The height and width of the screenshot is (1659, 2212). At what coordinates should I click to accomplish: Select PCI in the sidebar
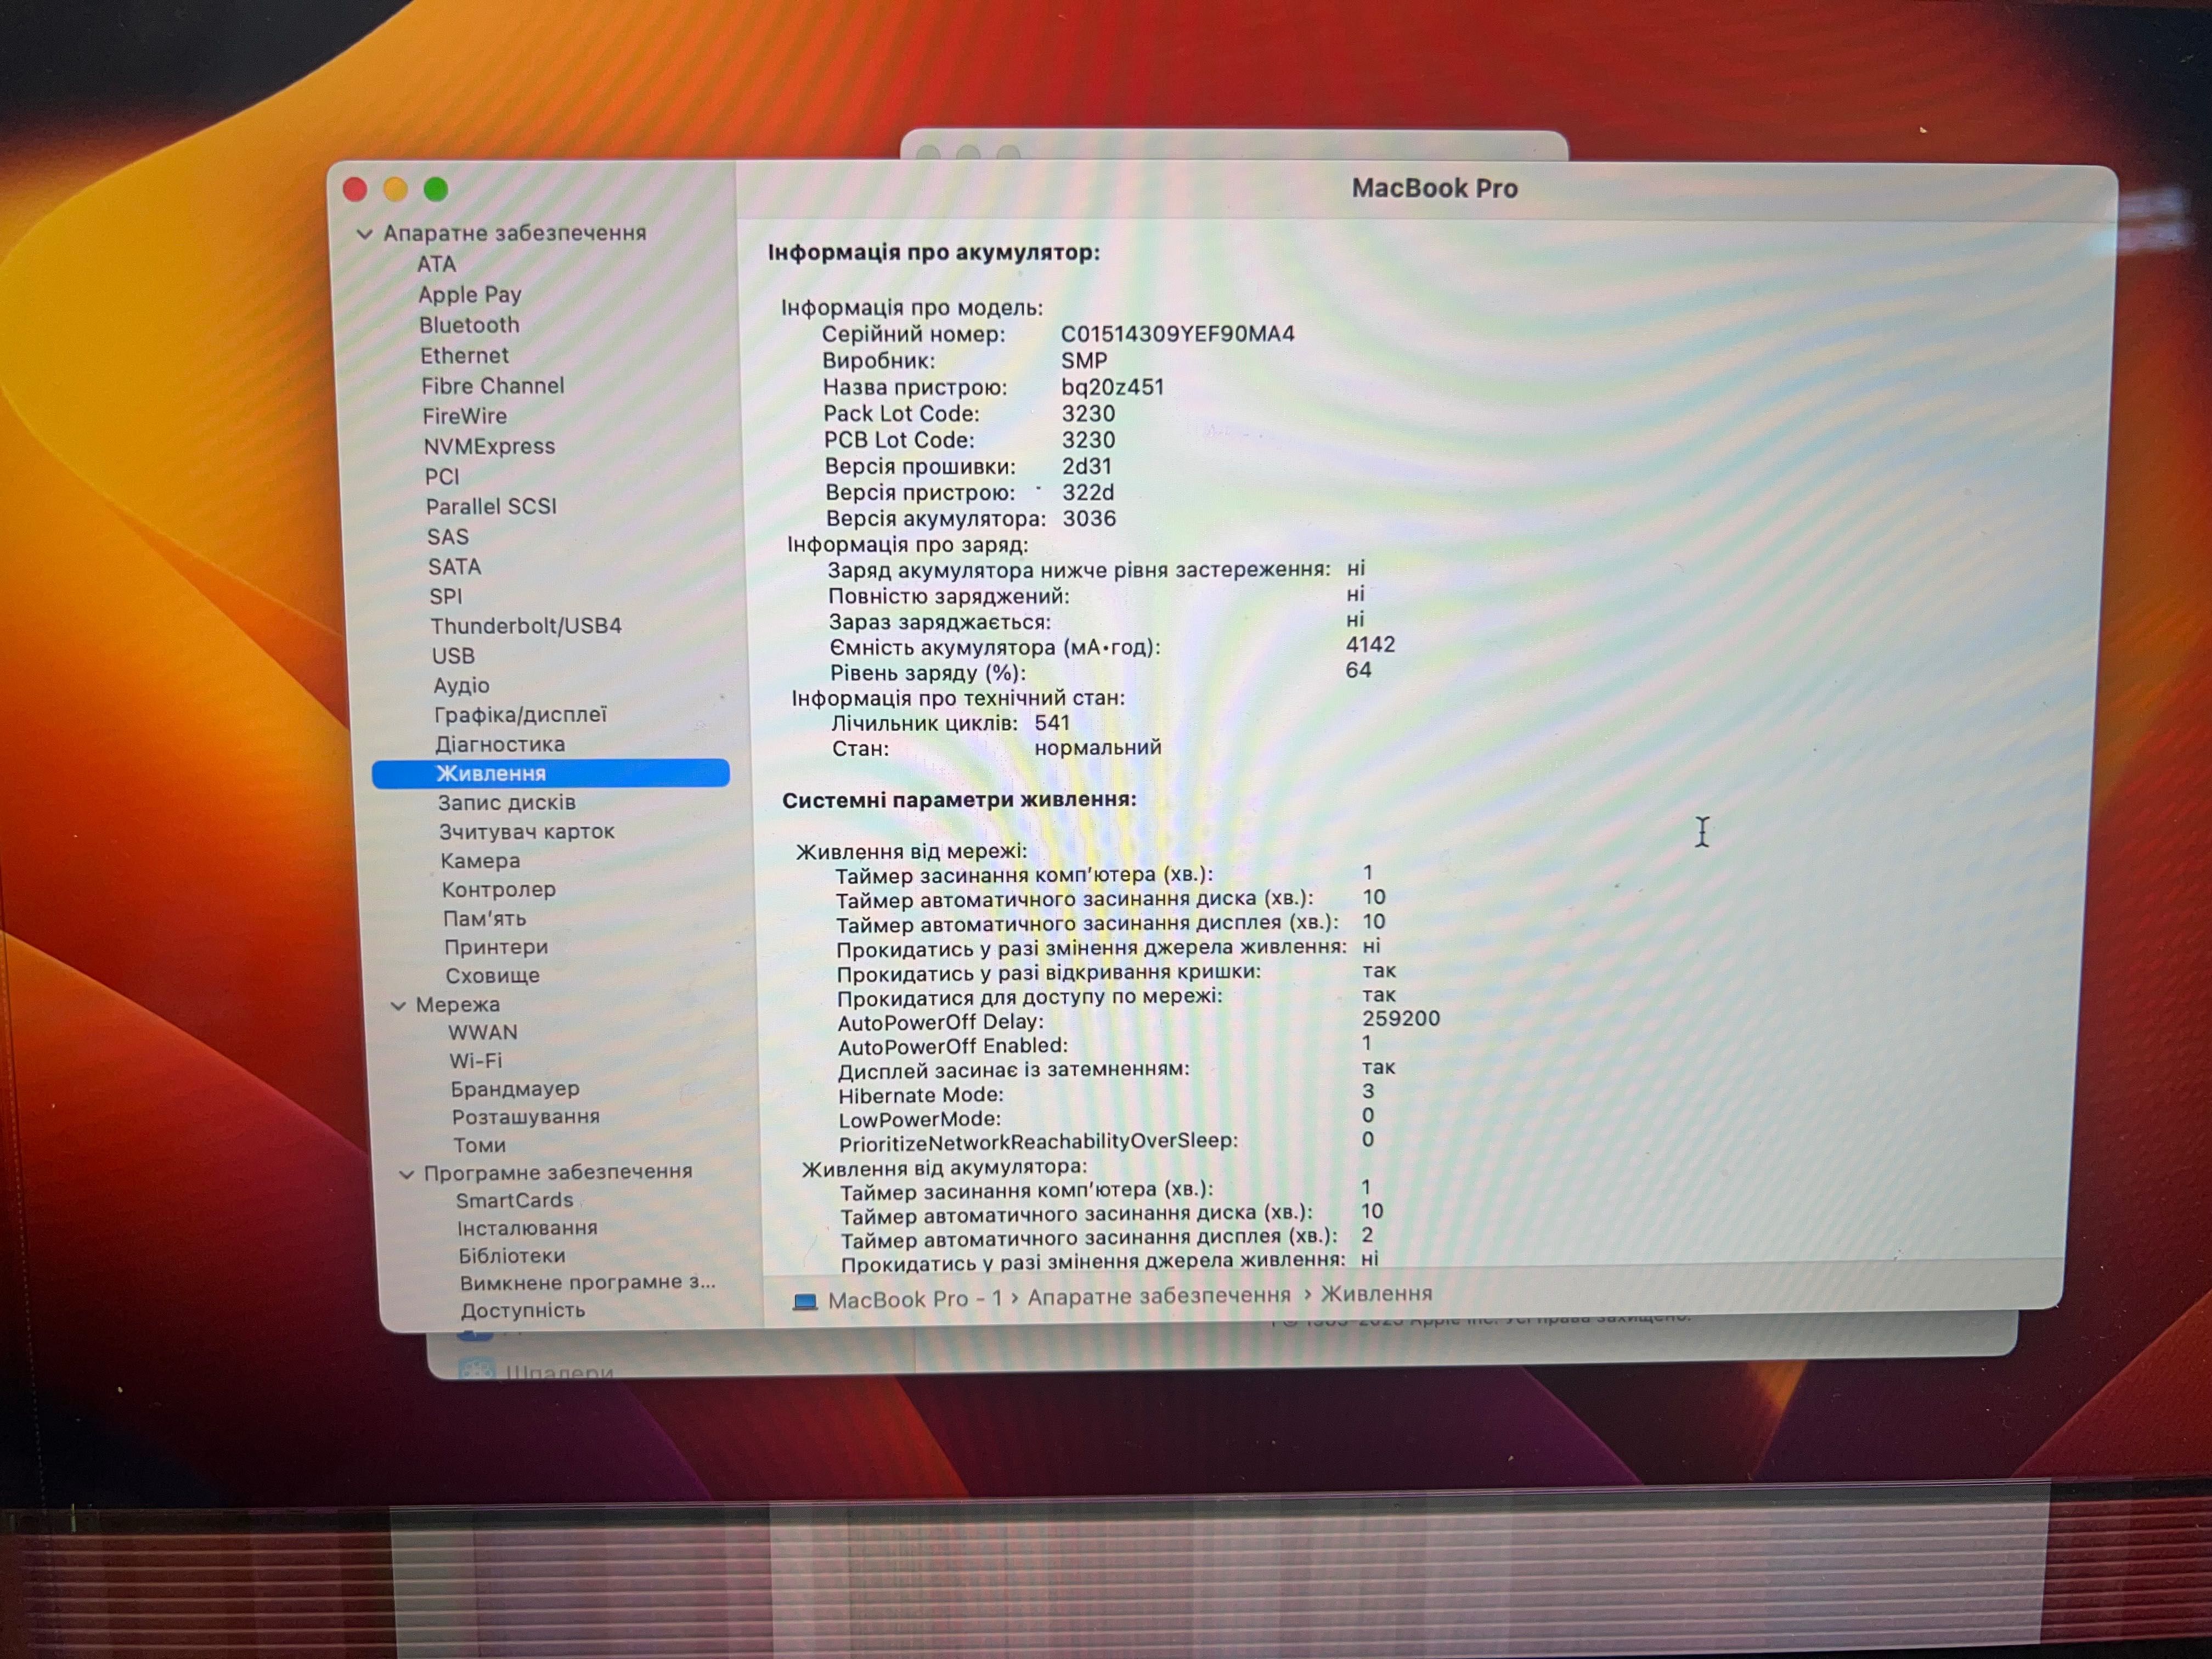point(442,477)
